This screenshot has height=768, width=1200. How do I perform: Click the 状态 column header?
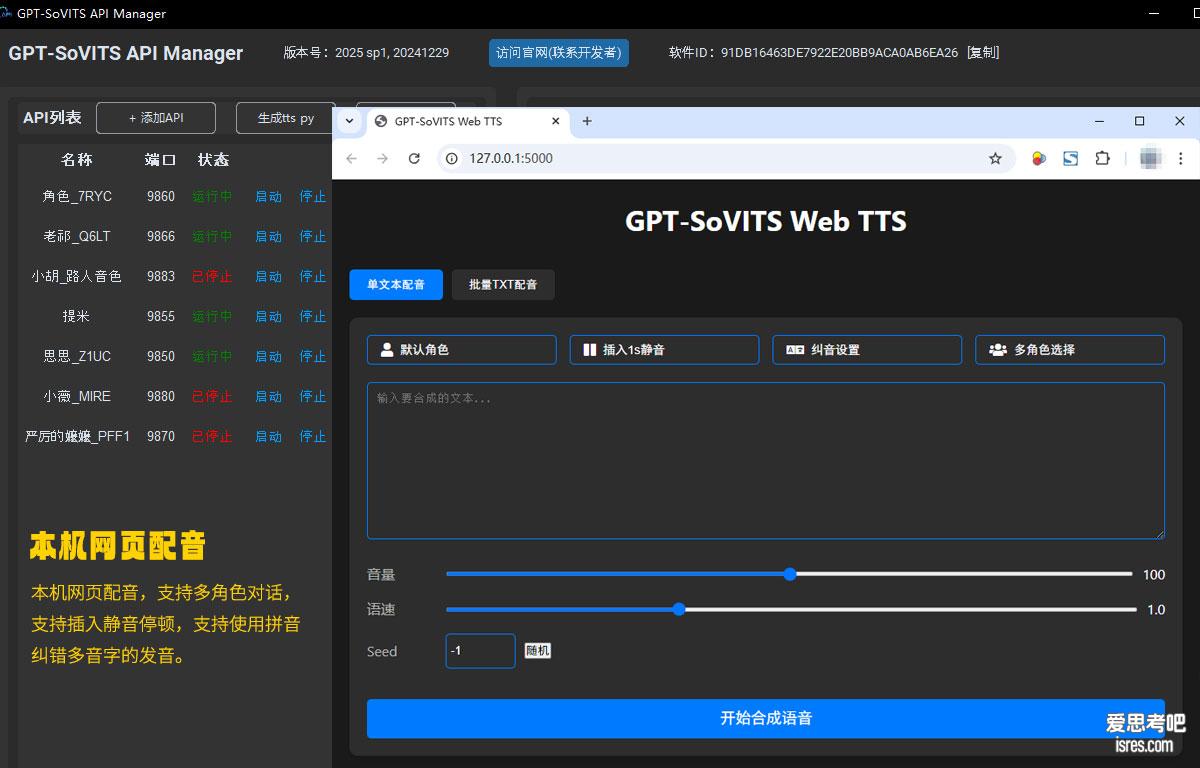[213, 160]
